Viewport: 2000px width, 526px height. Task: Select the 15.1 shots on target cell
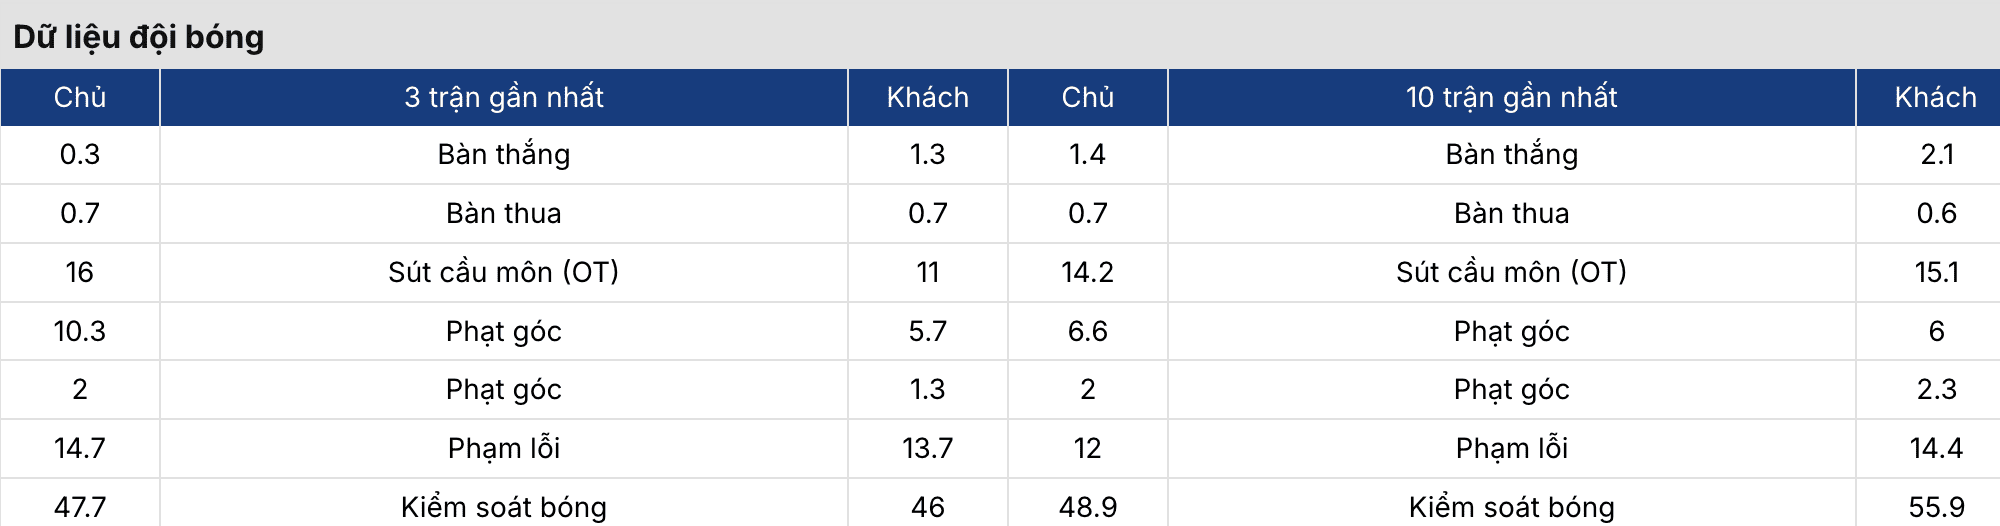(1936, 272)
